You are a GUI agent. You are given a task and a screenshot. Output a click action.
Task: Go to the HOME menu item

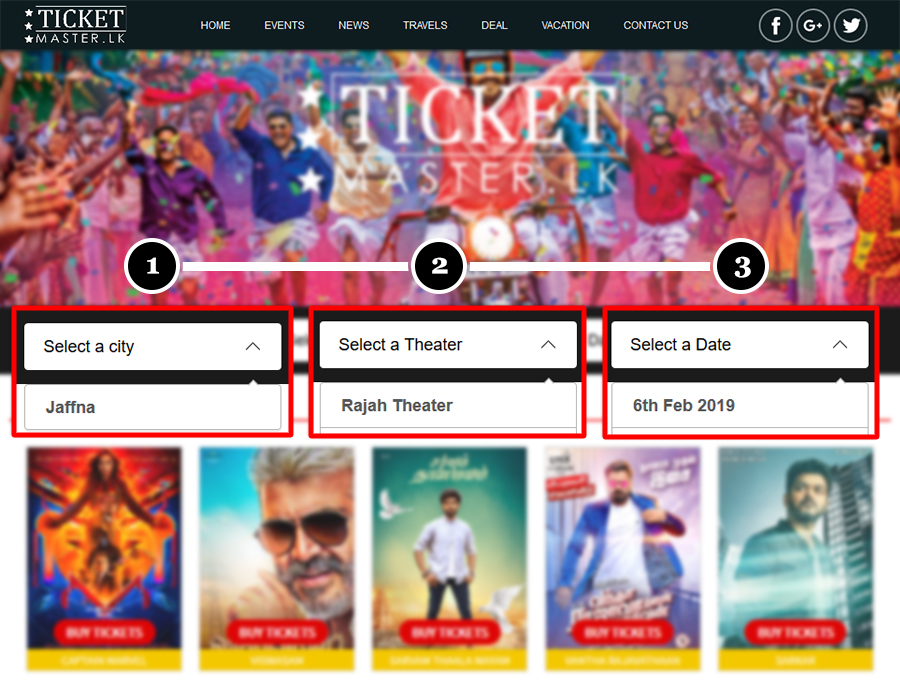point(215,25)
